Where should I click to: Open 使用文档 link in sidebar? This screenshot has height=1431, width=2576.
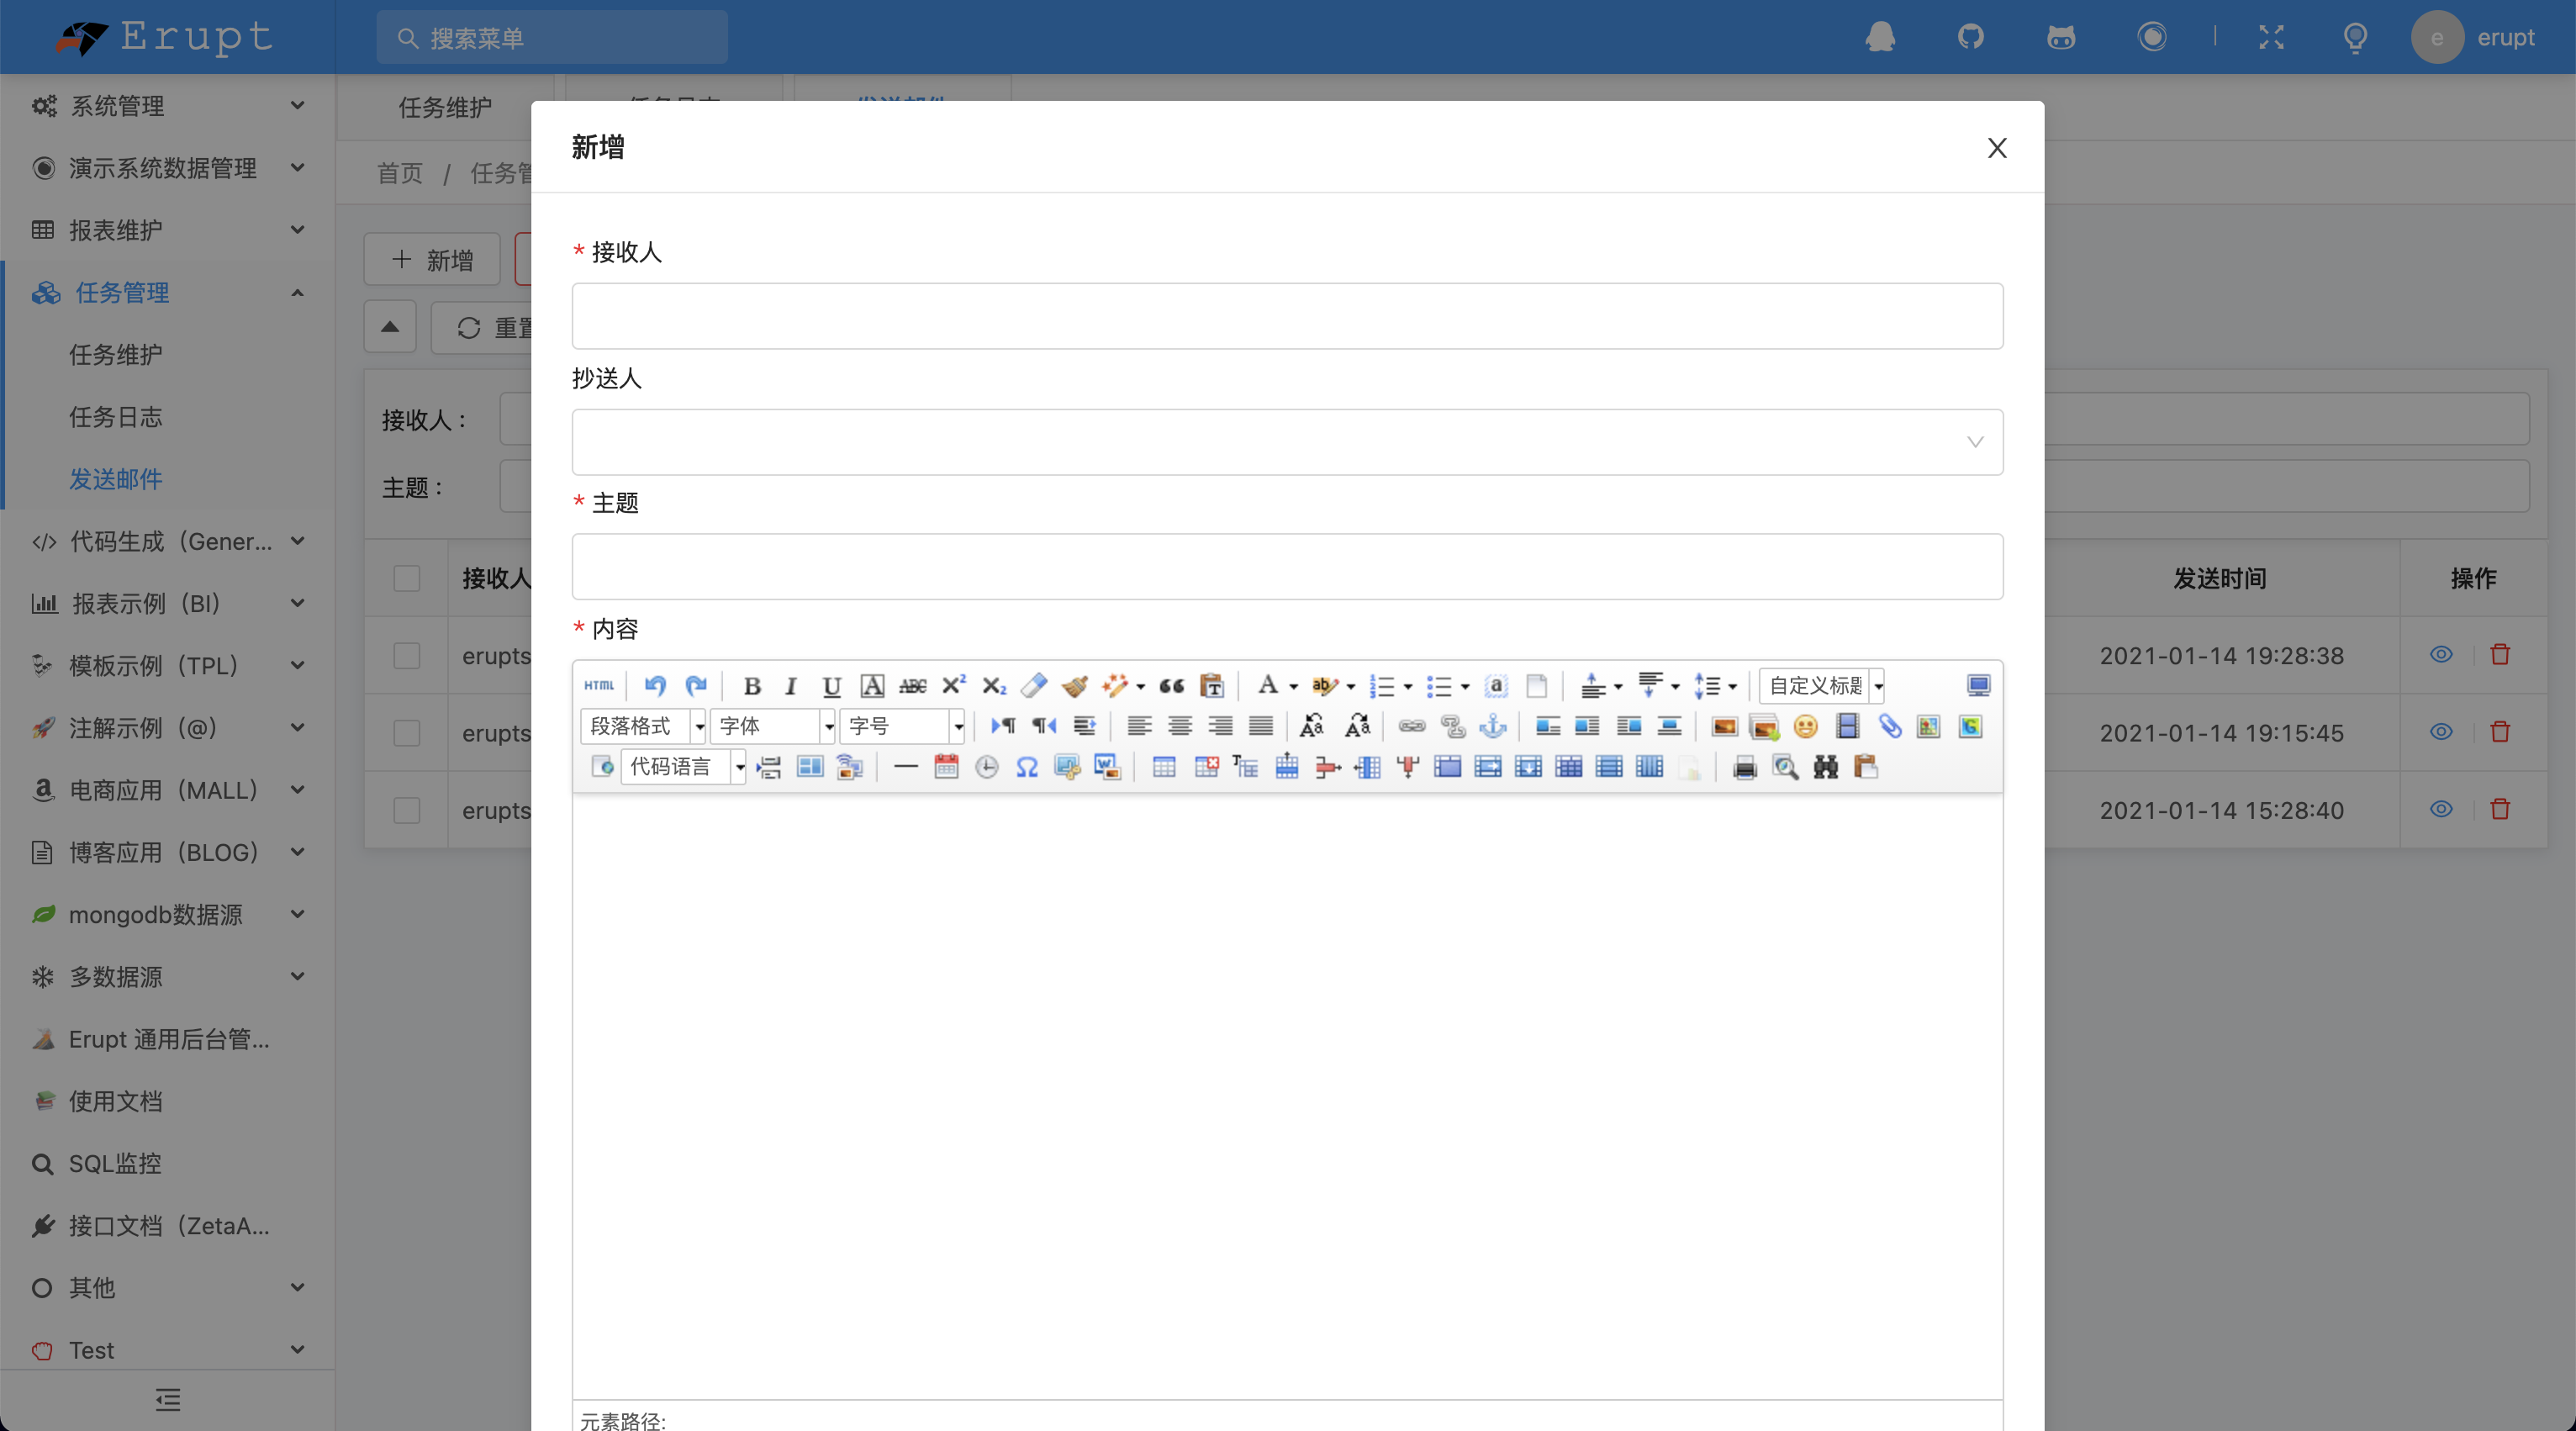coord(115,1101)
